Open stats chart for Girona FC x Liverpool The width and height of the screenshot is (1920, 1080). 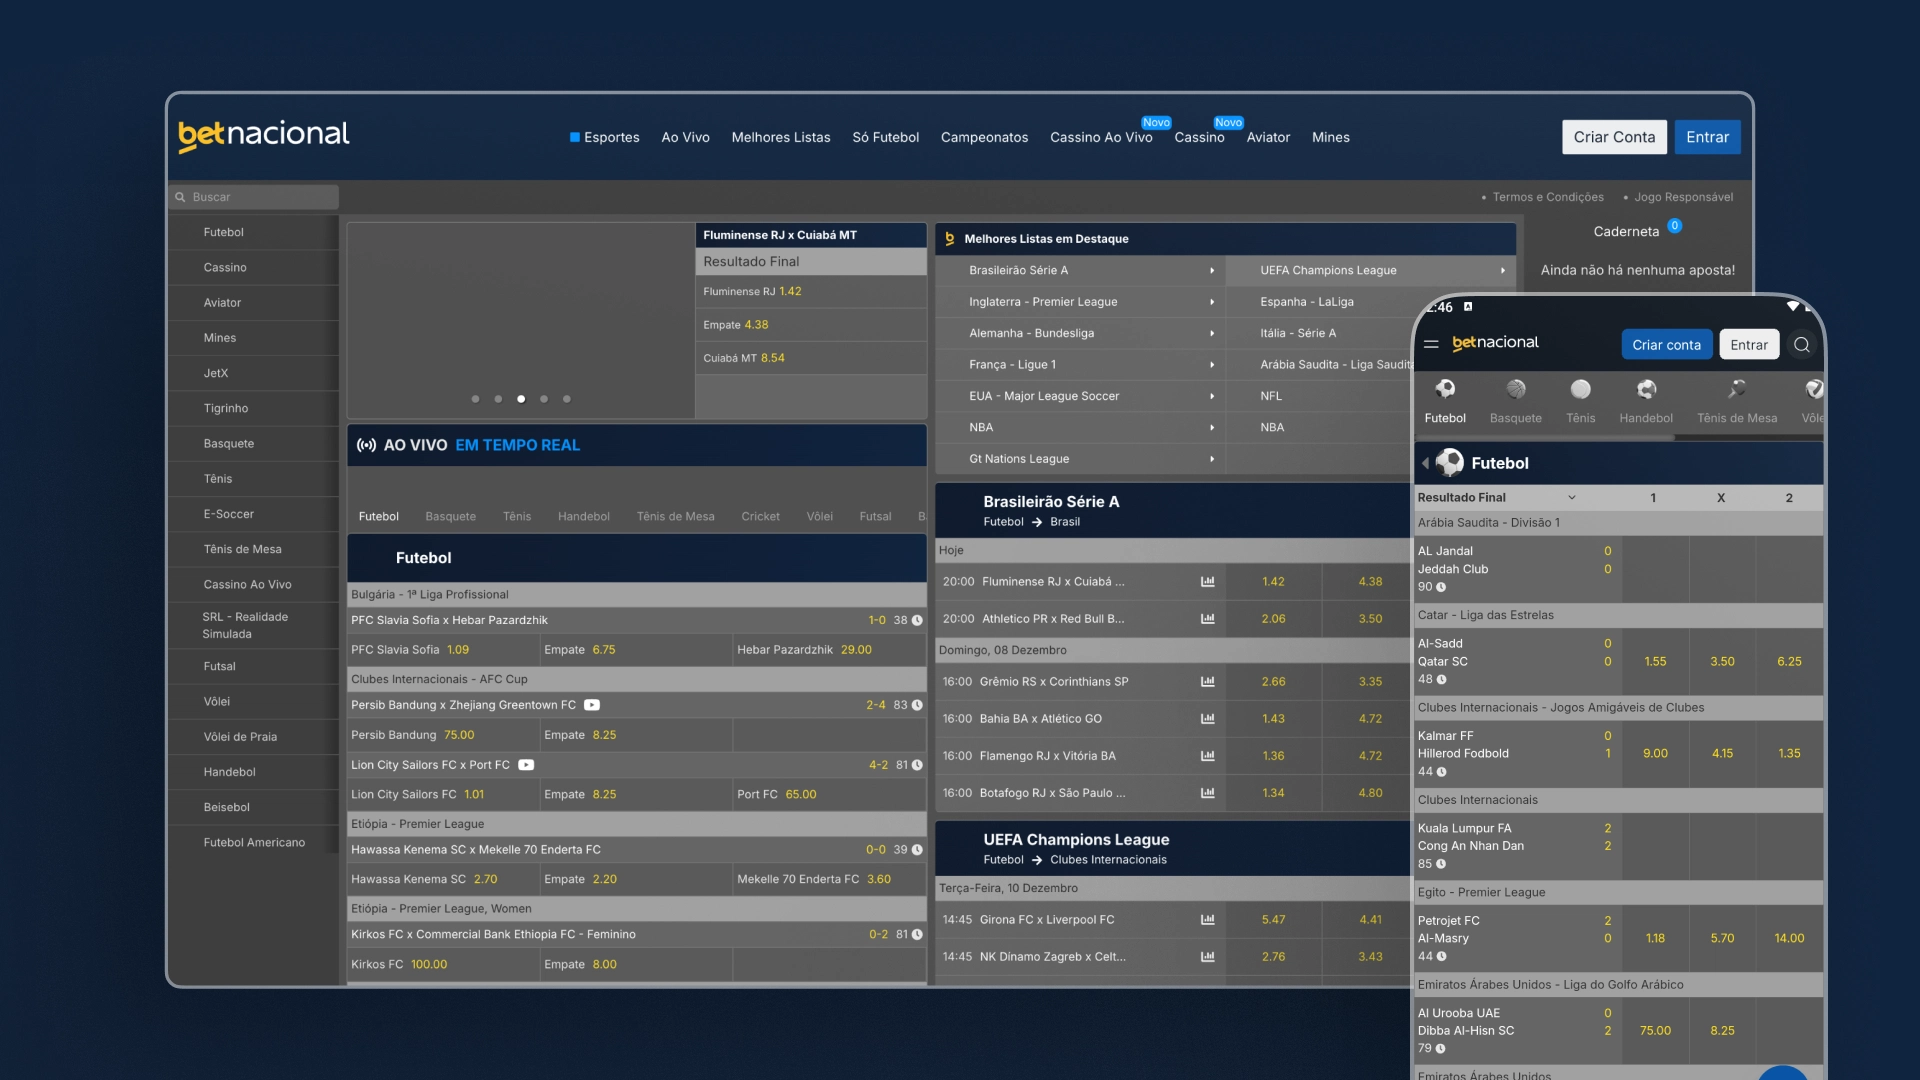[x=1207, y=920]
